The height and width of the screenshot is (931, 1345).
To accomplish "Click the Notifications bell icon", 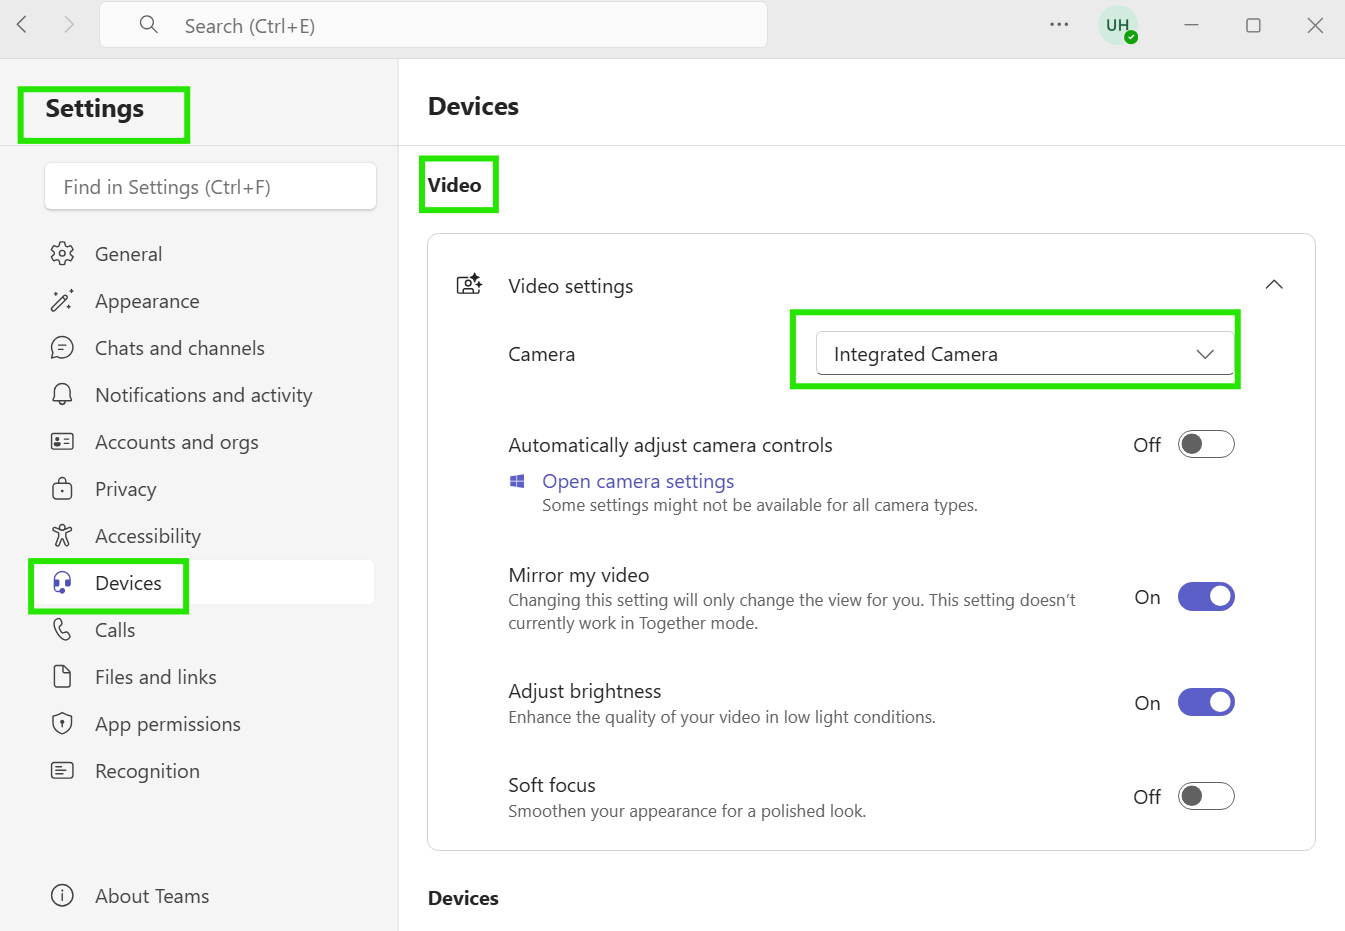I will coord(62,395).
